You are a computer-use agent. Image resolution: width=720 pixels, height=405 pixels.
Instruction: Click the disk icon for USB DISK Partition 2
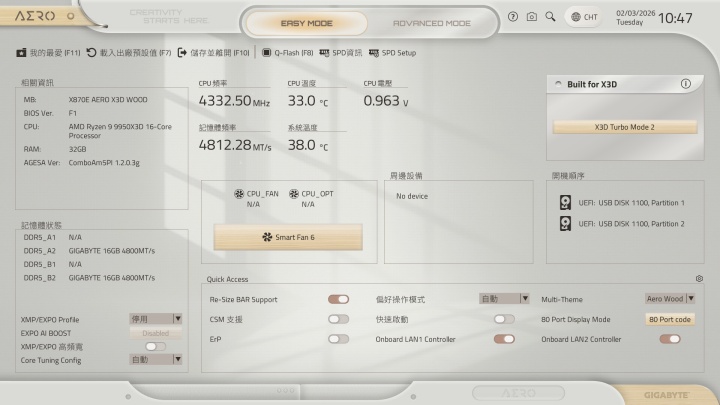565,224
